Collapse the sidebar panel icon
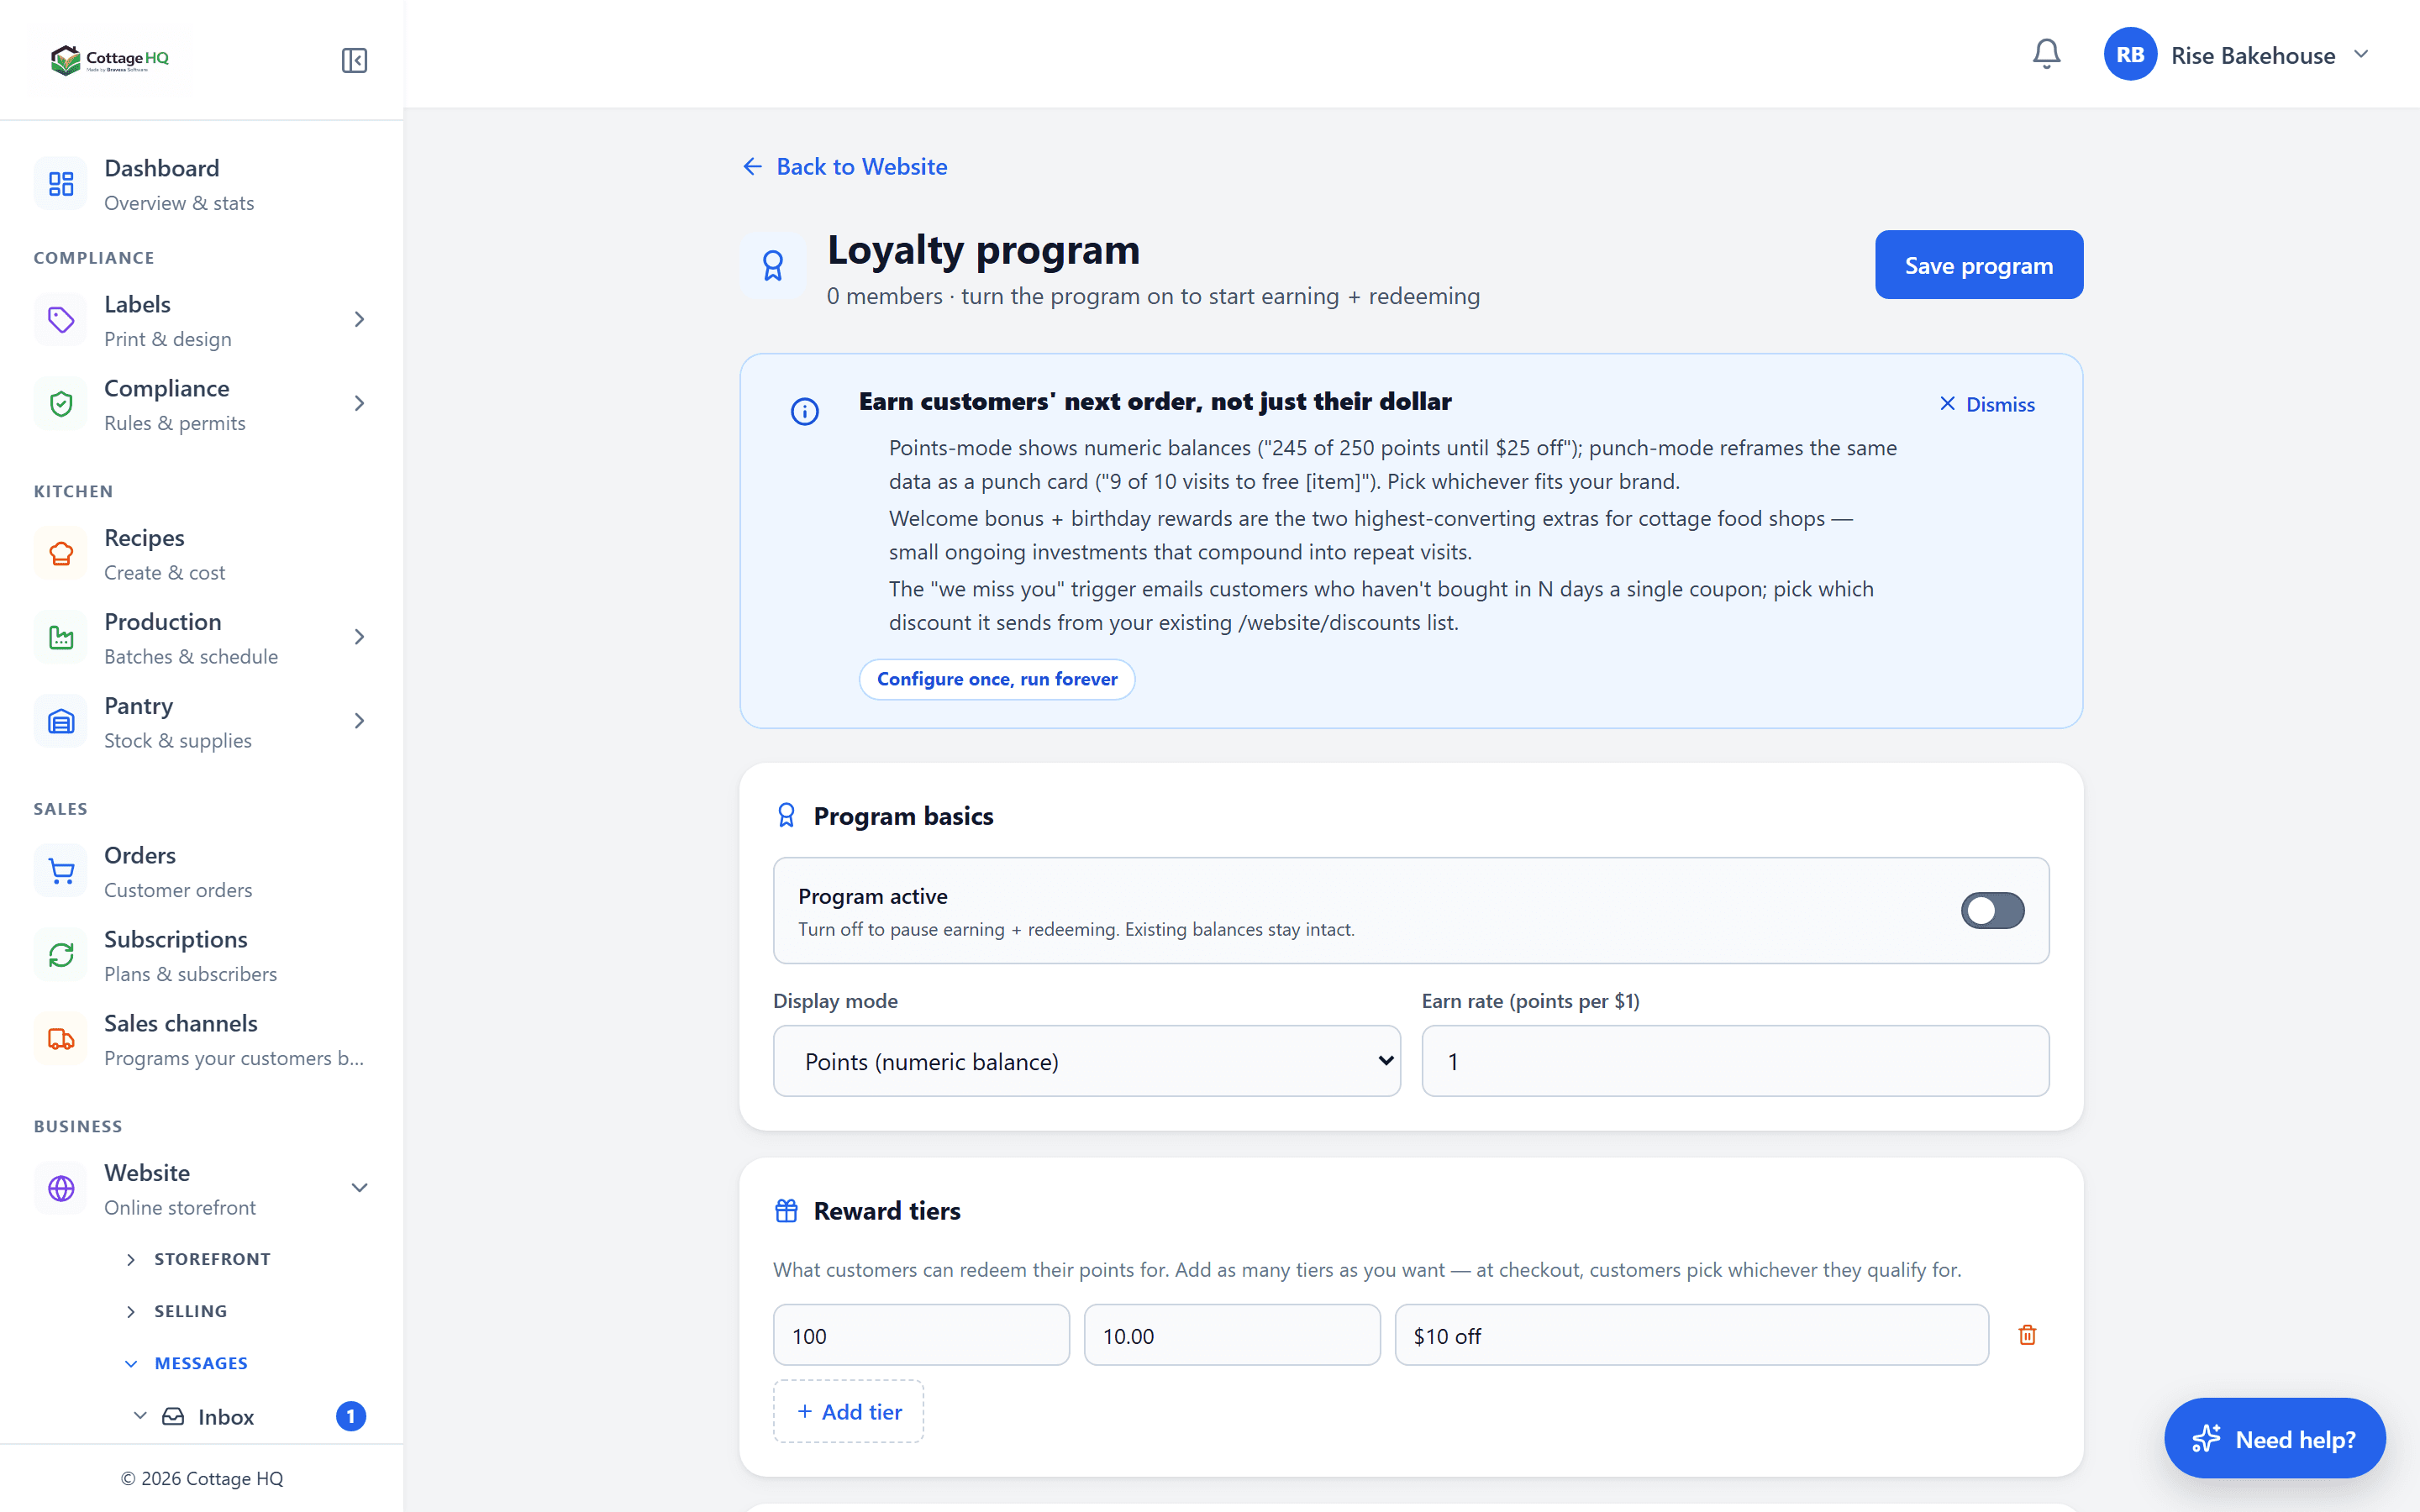 (354, 60)
